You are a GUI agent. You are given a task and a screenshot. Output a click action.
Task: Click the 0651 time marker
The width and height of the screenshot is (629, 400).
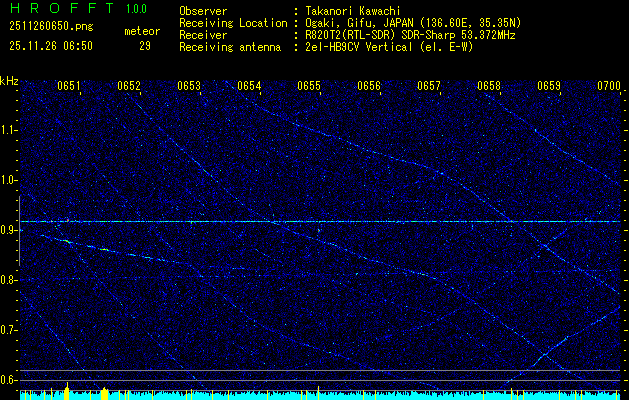coord(68,87)
